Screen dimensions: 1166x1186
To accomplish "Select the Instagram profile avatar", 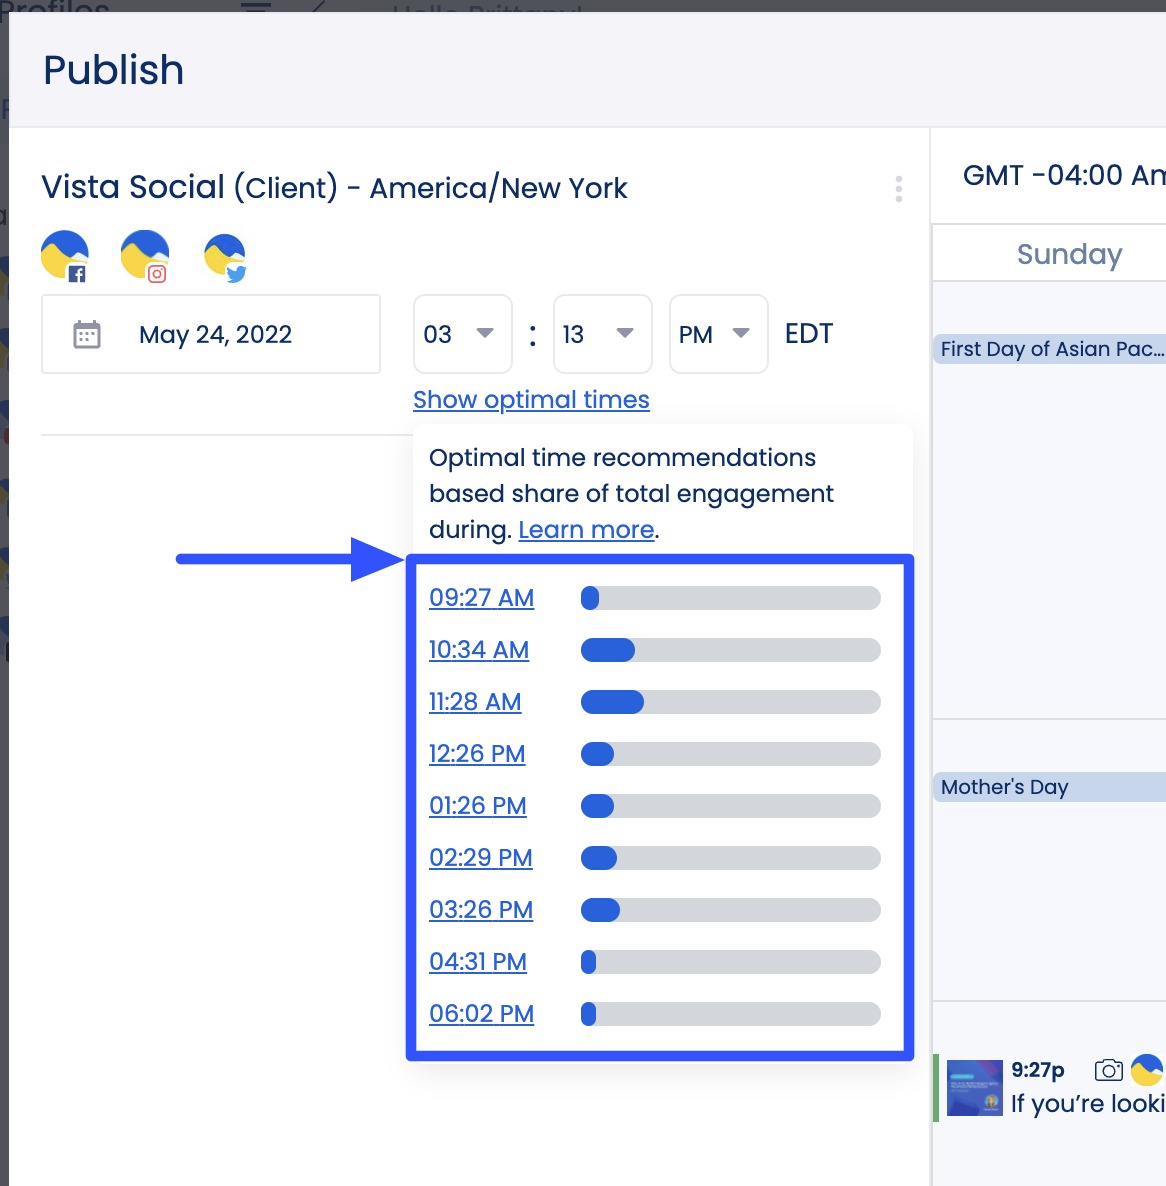I will (143, 254).
